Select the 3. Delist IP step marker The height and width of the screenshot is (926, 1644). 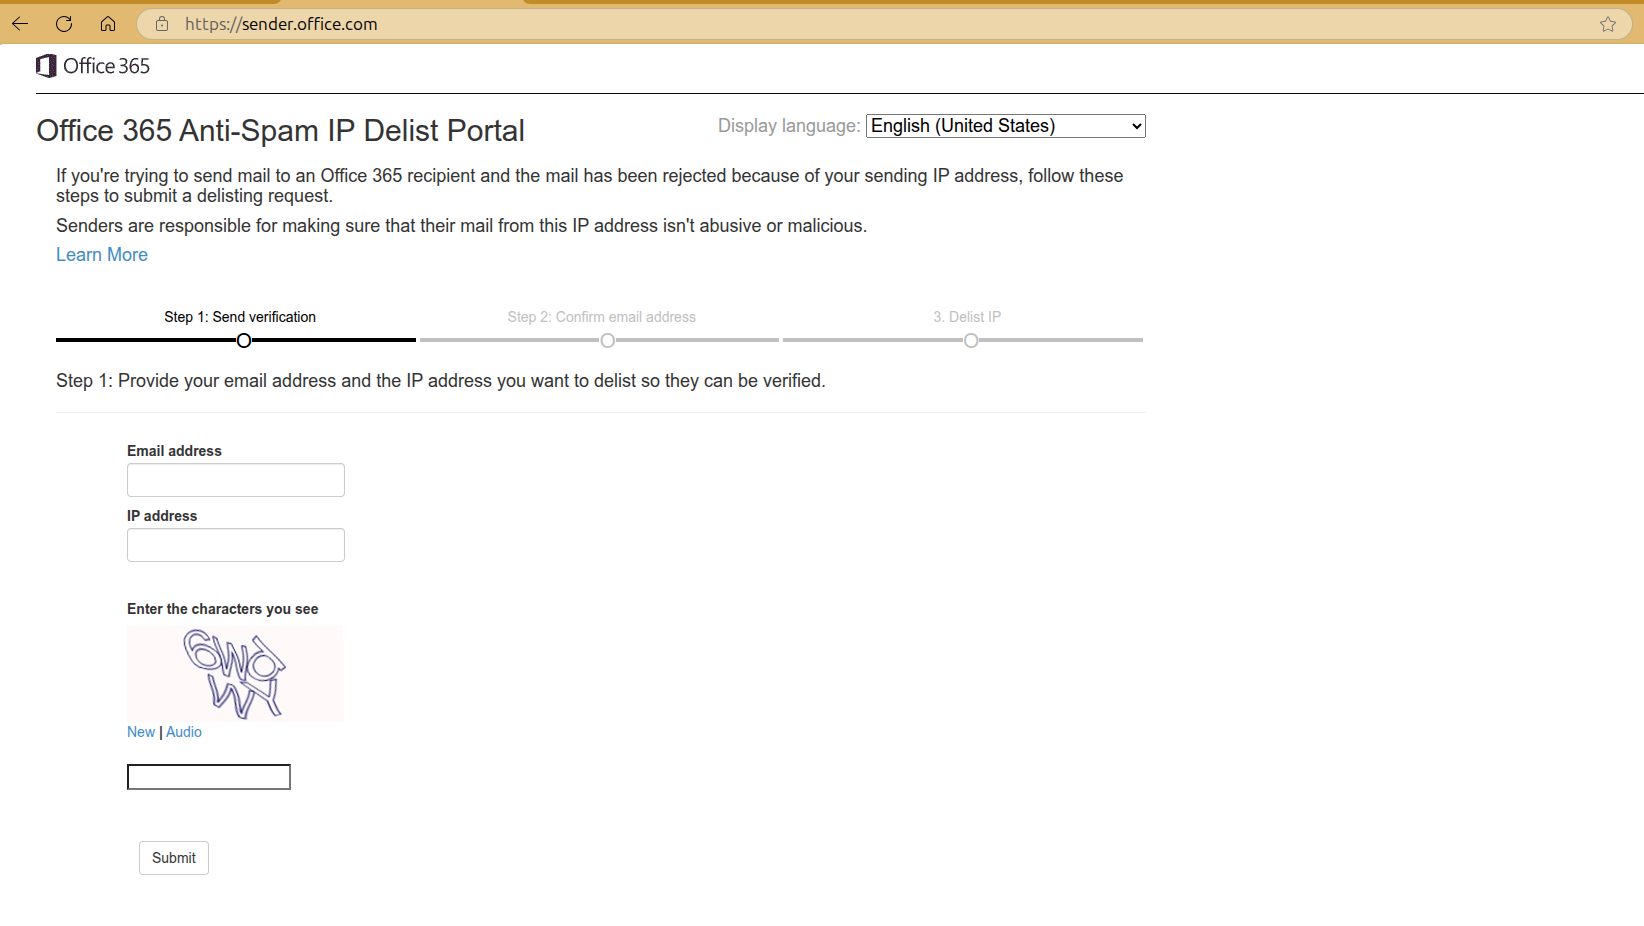point(971,340)
